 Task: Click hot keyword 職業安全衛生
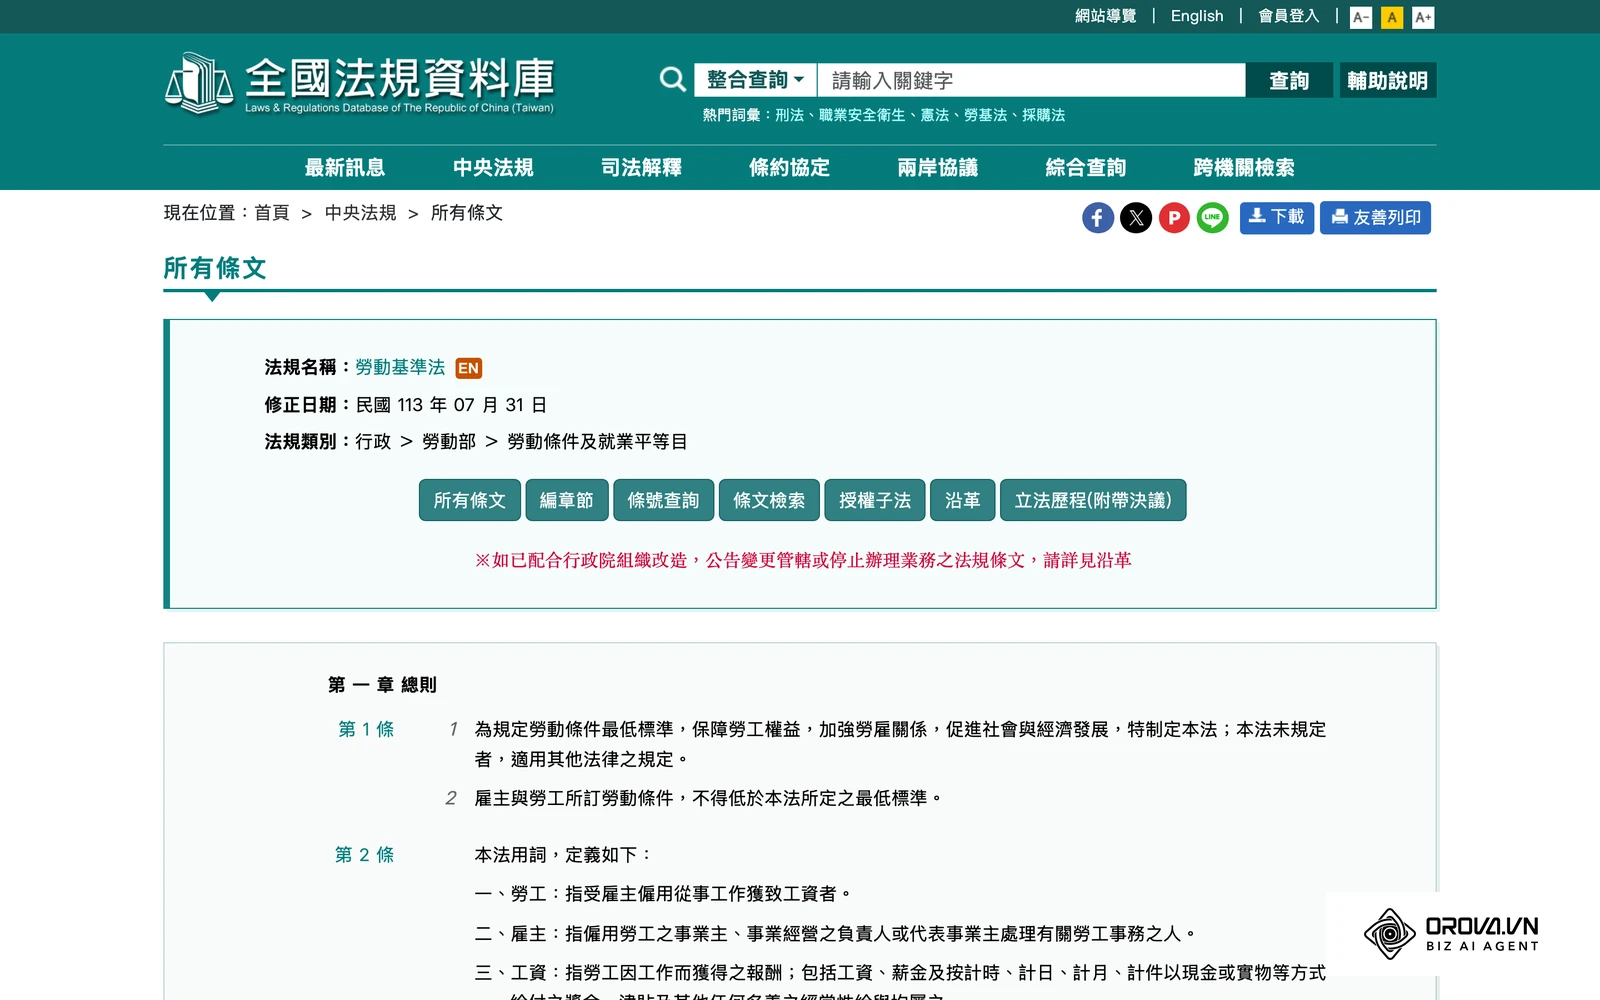(862, 115)
